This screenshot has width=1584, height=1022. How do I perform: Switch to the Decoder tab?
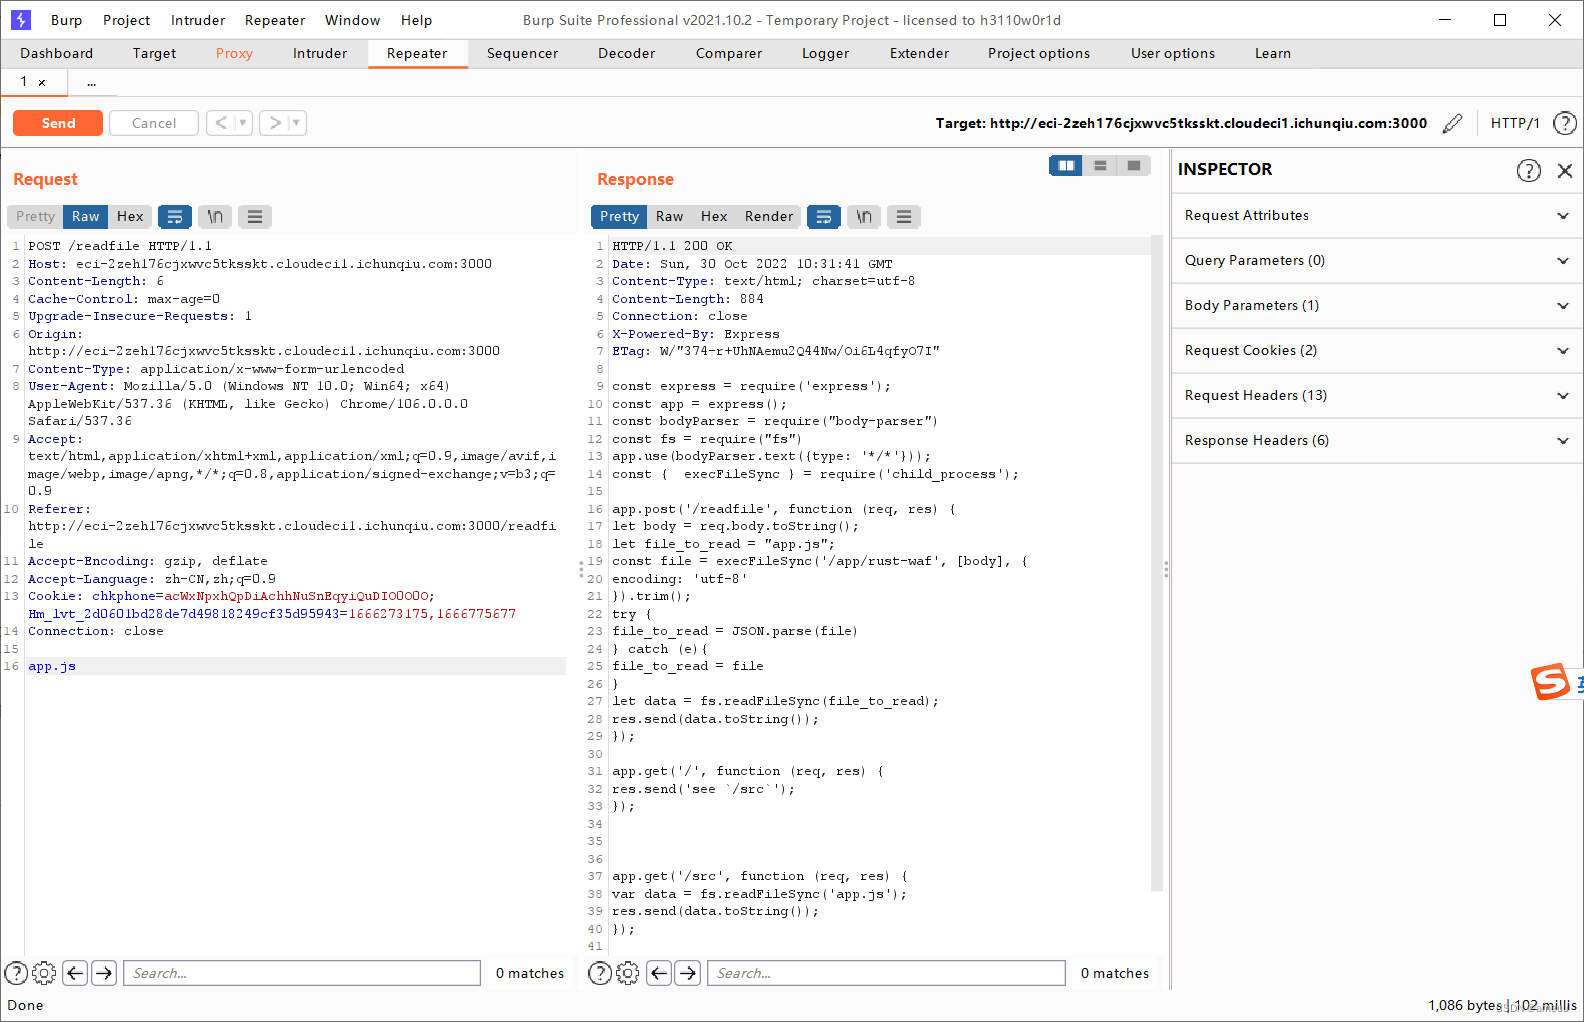click(x=627, y=54)
